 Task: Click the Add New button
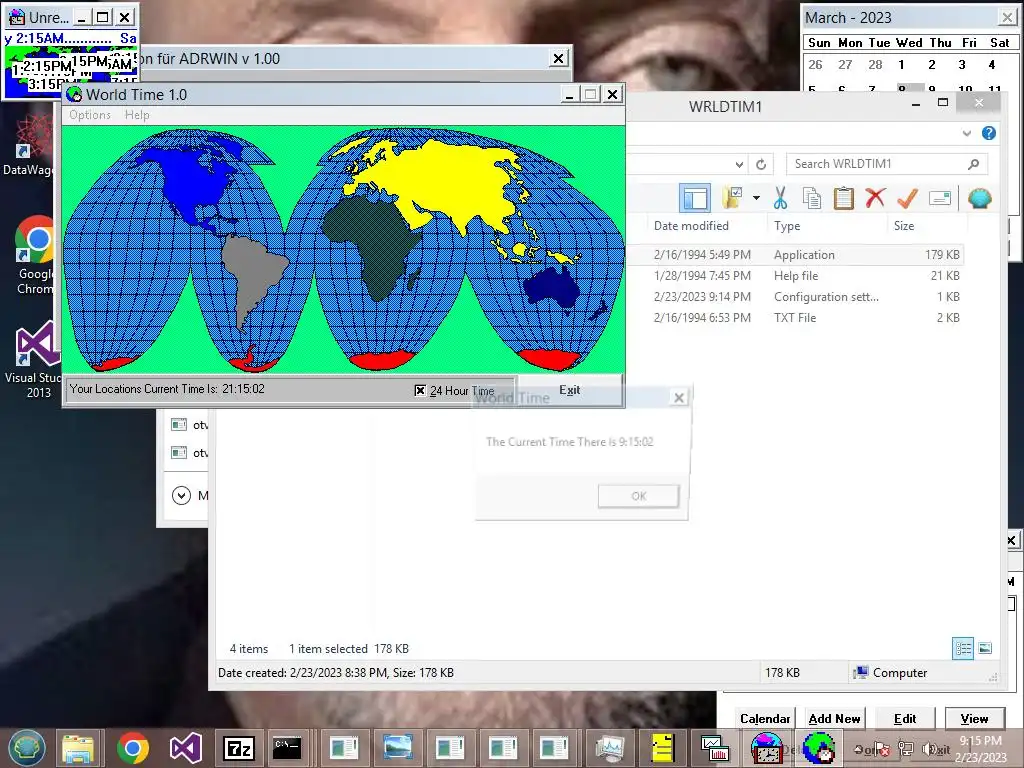[x=834, y=718]
